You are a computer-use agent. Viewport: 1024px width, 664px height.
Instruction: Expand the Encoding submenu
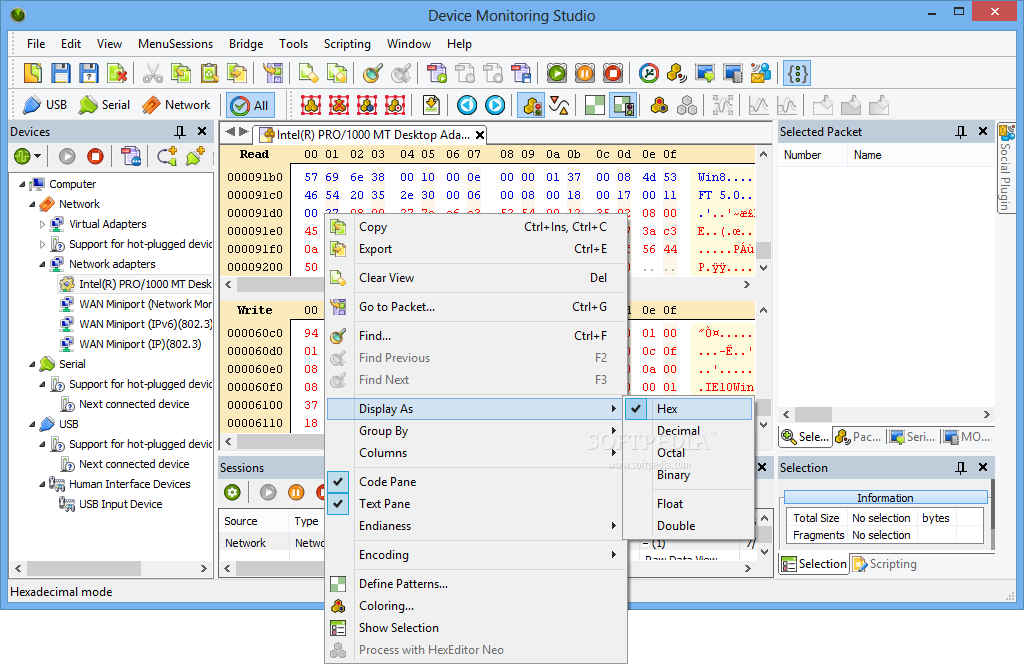pos(477,555)
